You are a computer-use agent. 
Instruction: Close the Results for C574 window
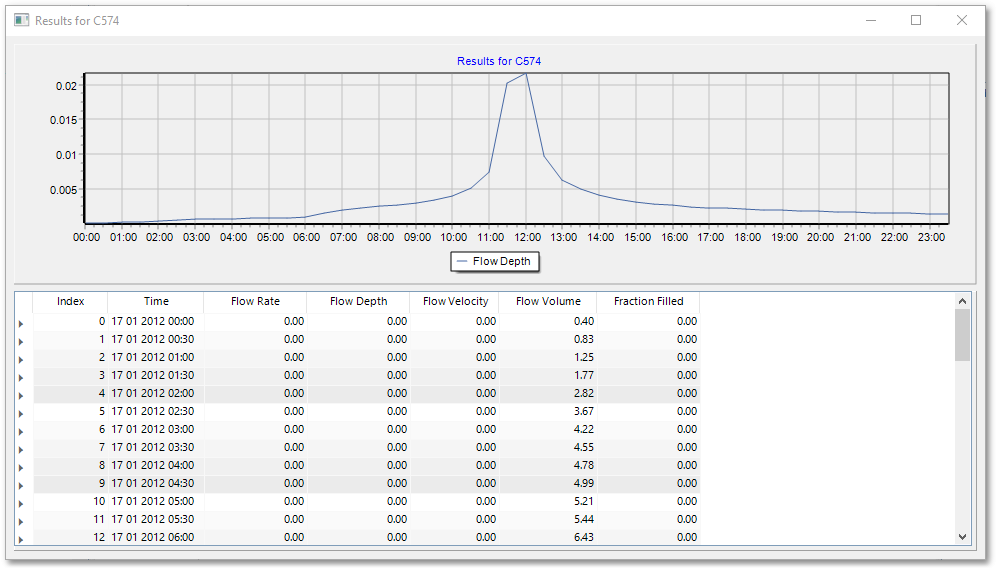(x=962, y=20)
